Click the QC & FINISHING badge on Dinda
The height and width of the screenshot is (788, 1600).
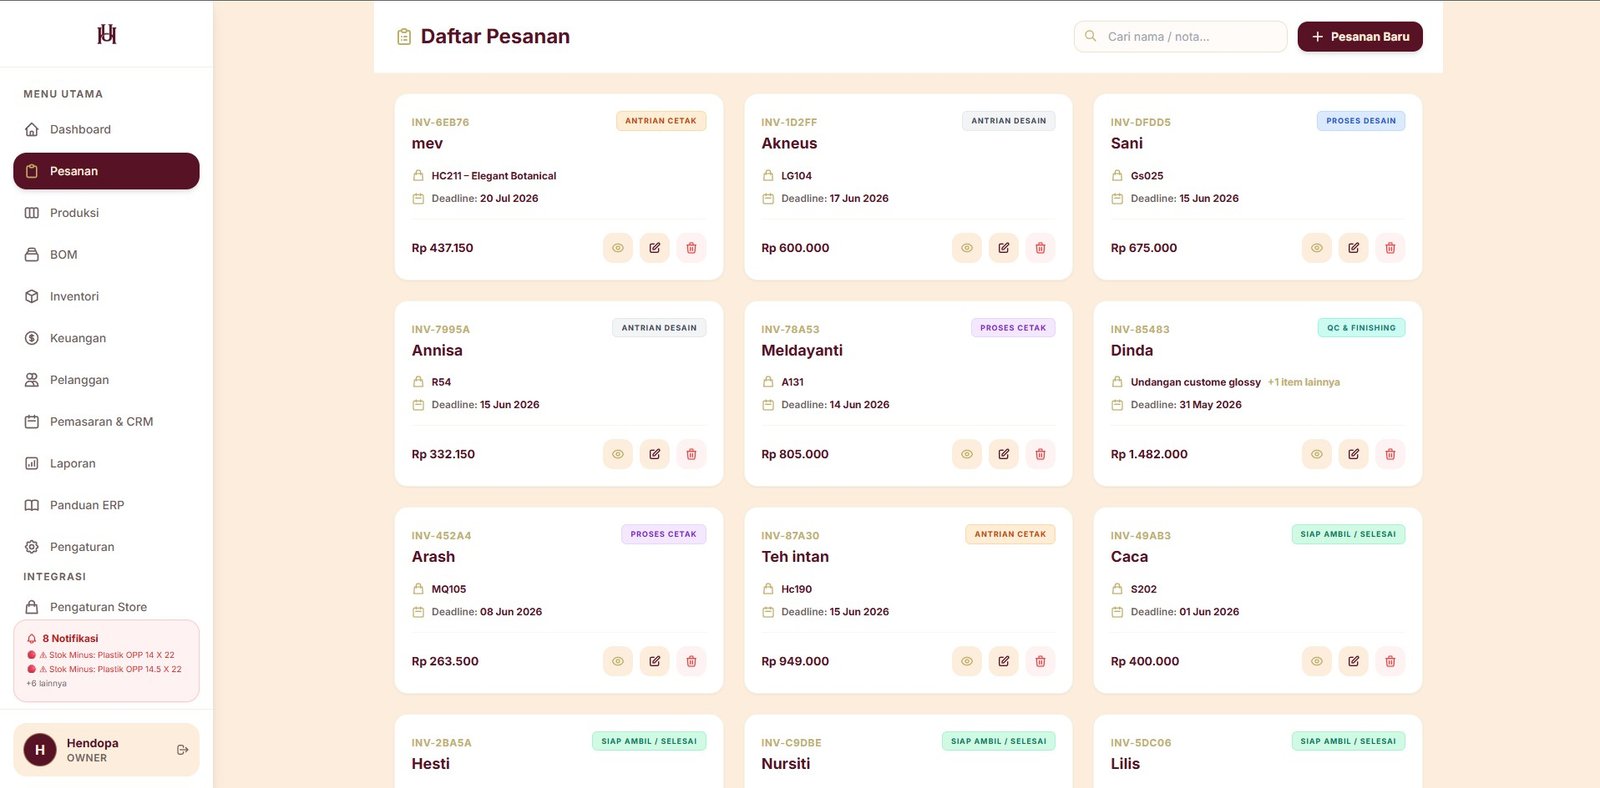1361,328
